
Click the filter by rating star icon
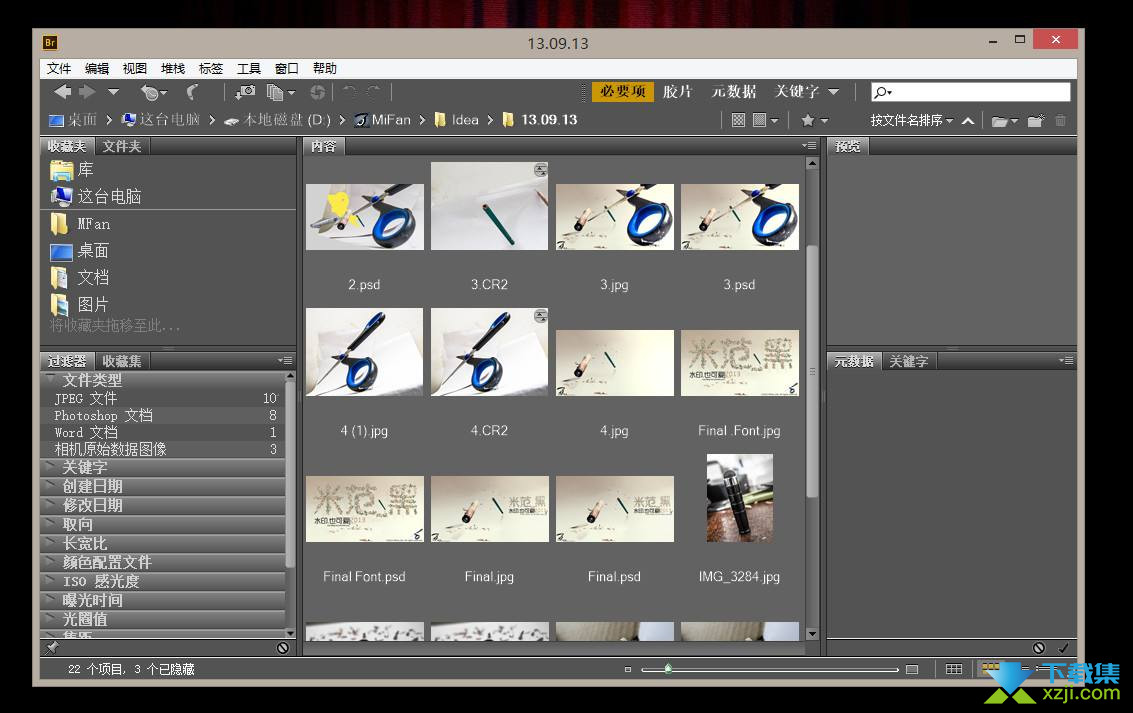coord(808,120)
